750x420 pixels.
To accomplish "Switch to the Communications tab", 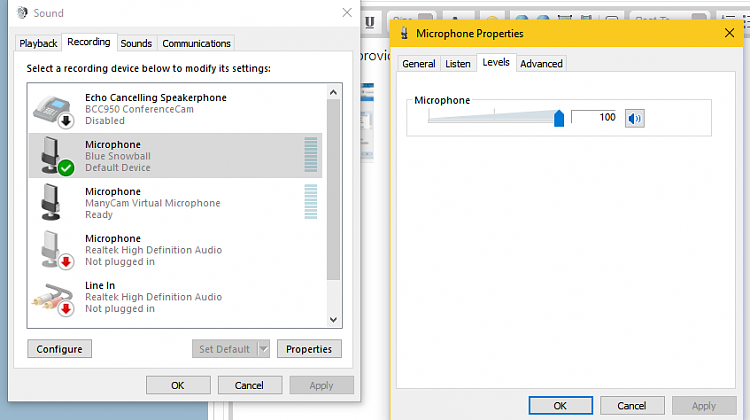I will click(x=196, y=43).
